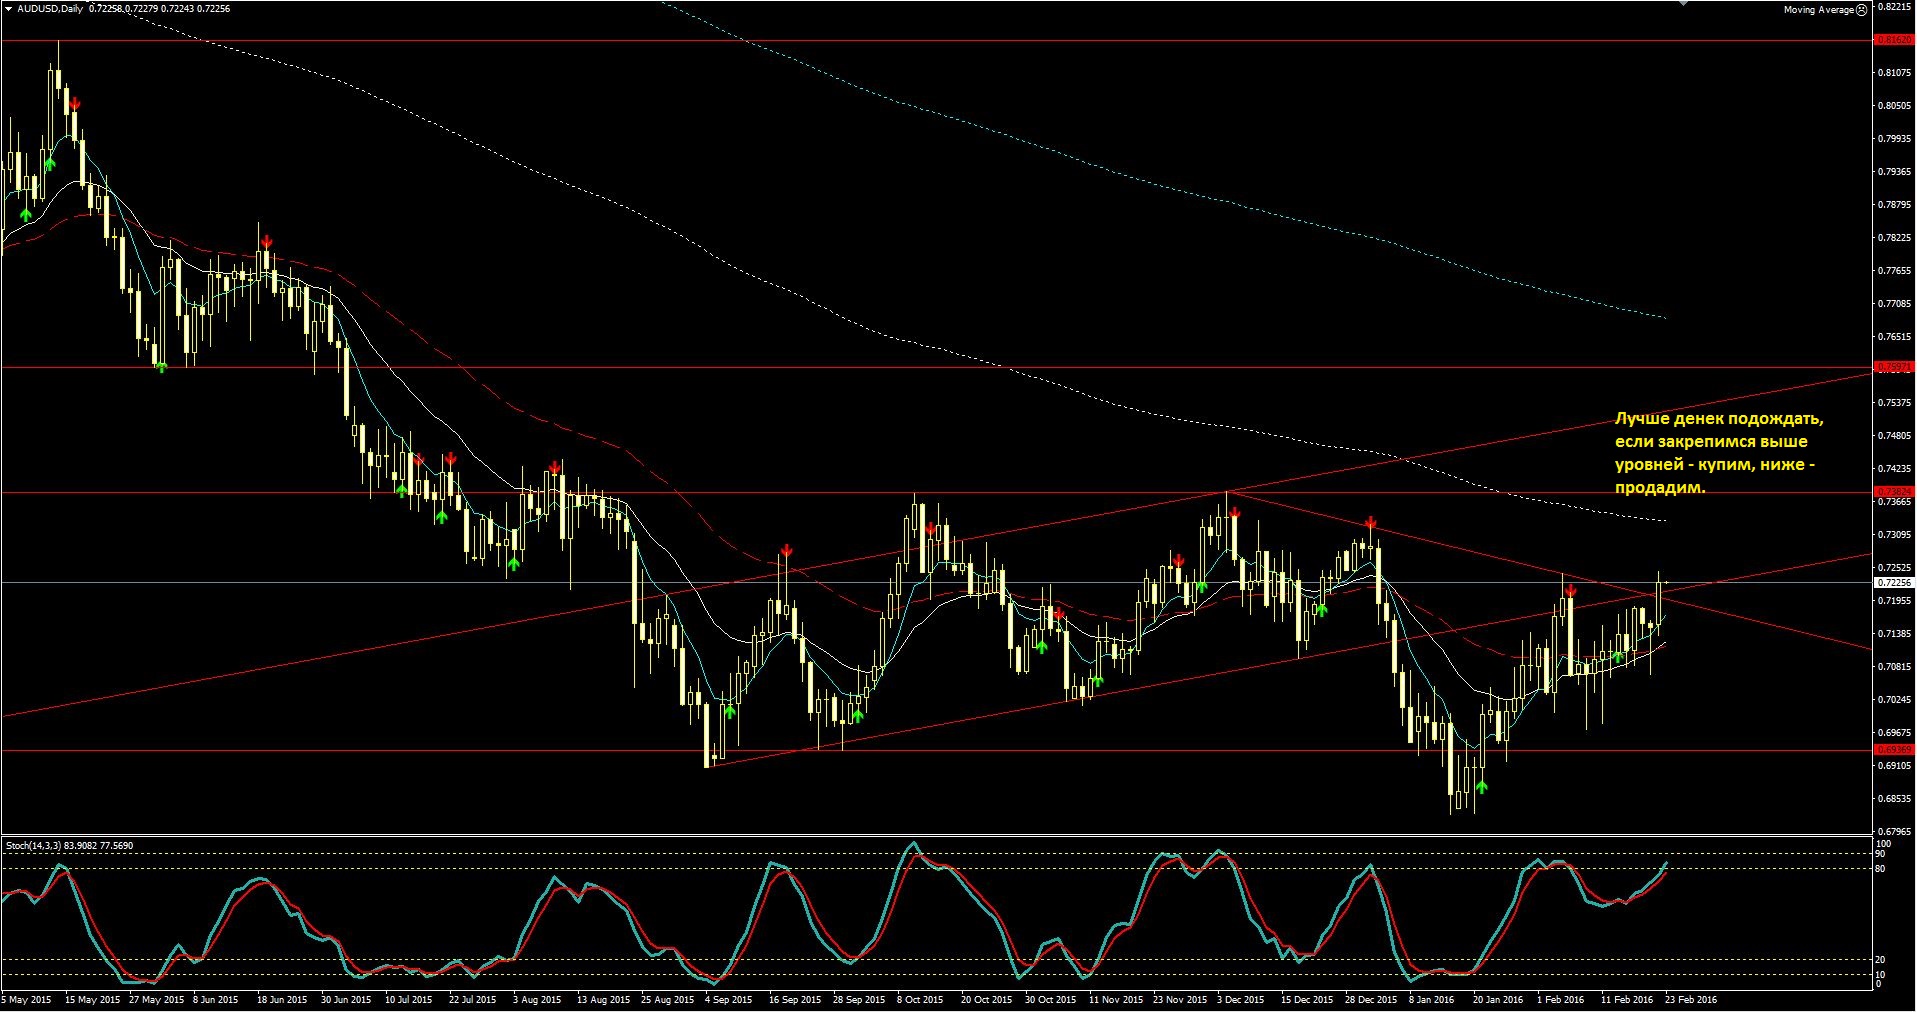Select the red 0.75971 price level label
Screen dimensions: 1917x1012
(1893, 368)
